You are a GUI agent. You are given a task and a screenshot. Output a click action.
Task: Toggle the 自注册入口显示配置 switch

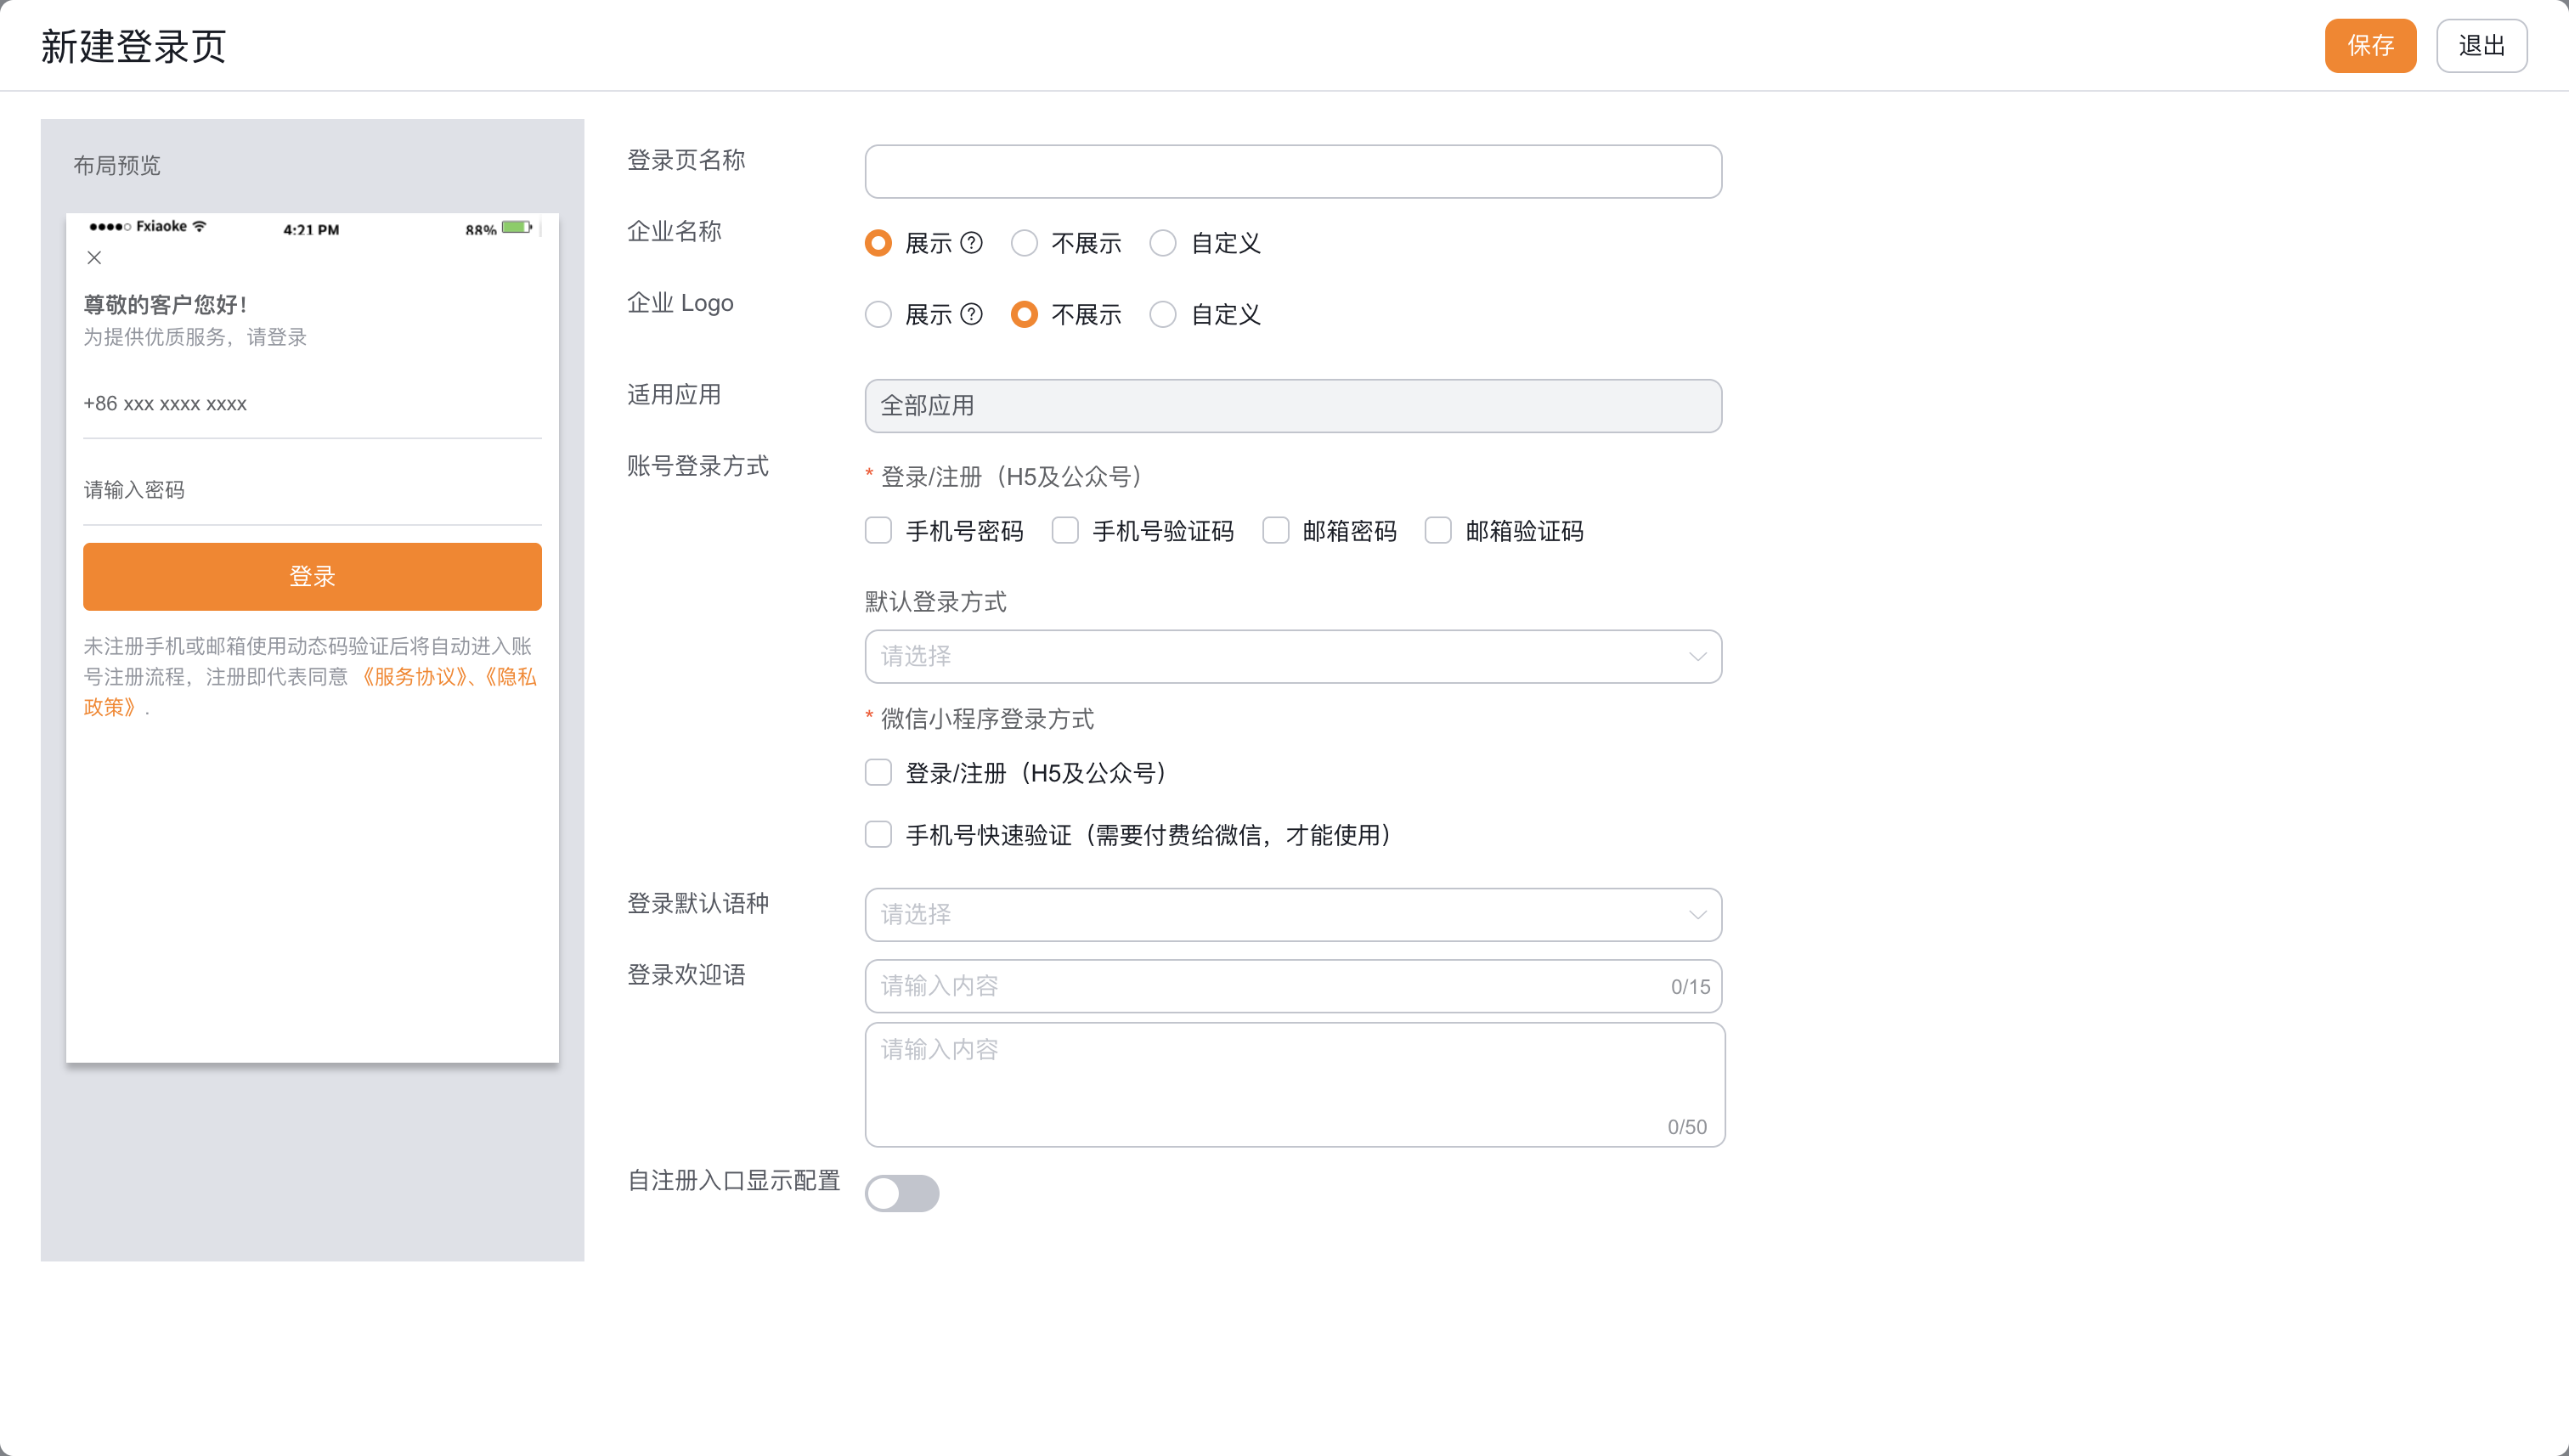(902, 1193)
